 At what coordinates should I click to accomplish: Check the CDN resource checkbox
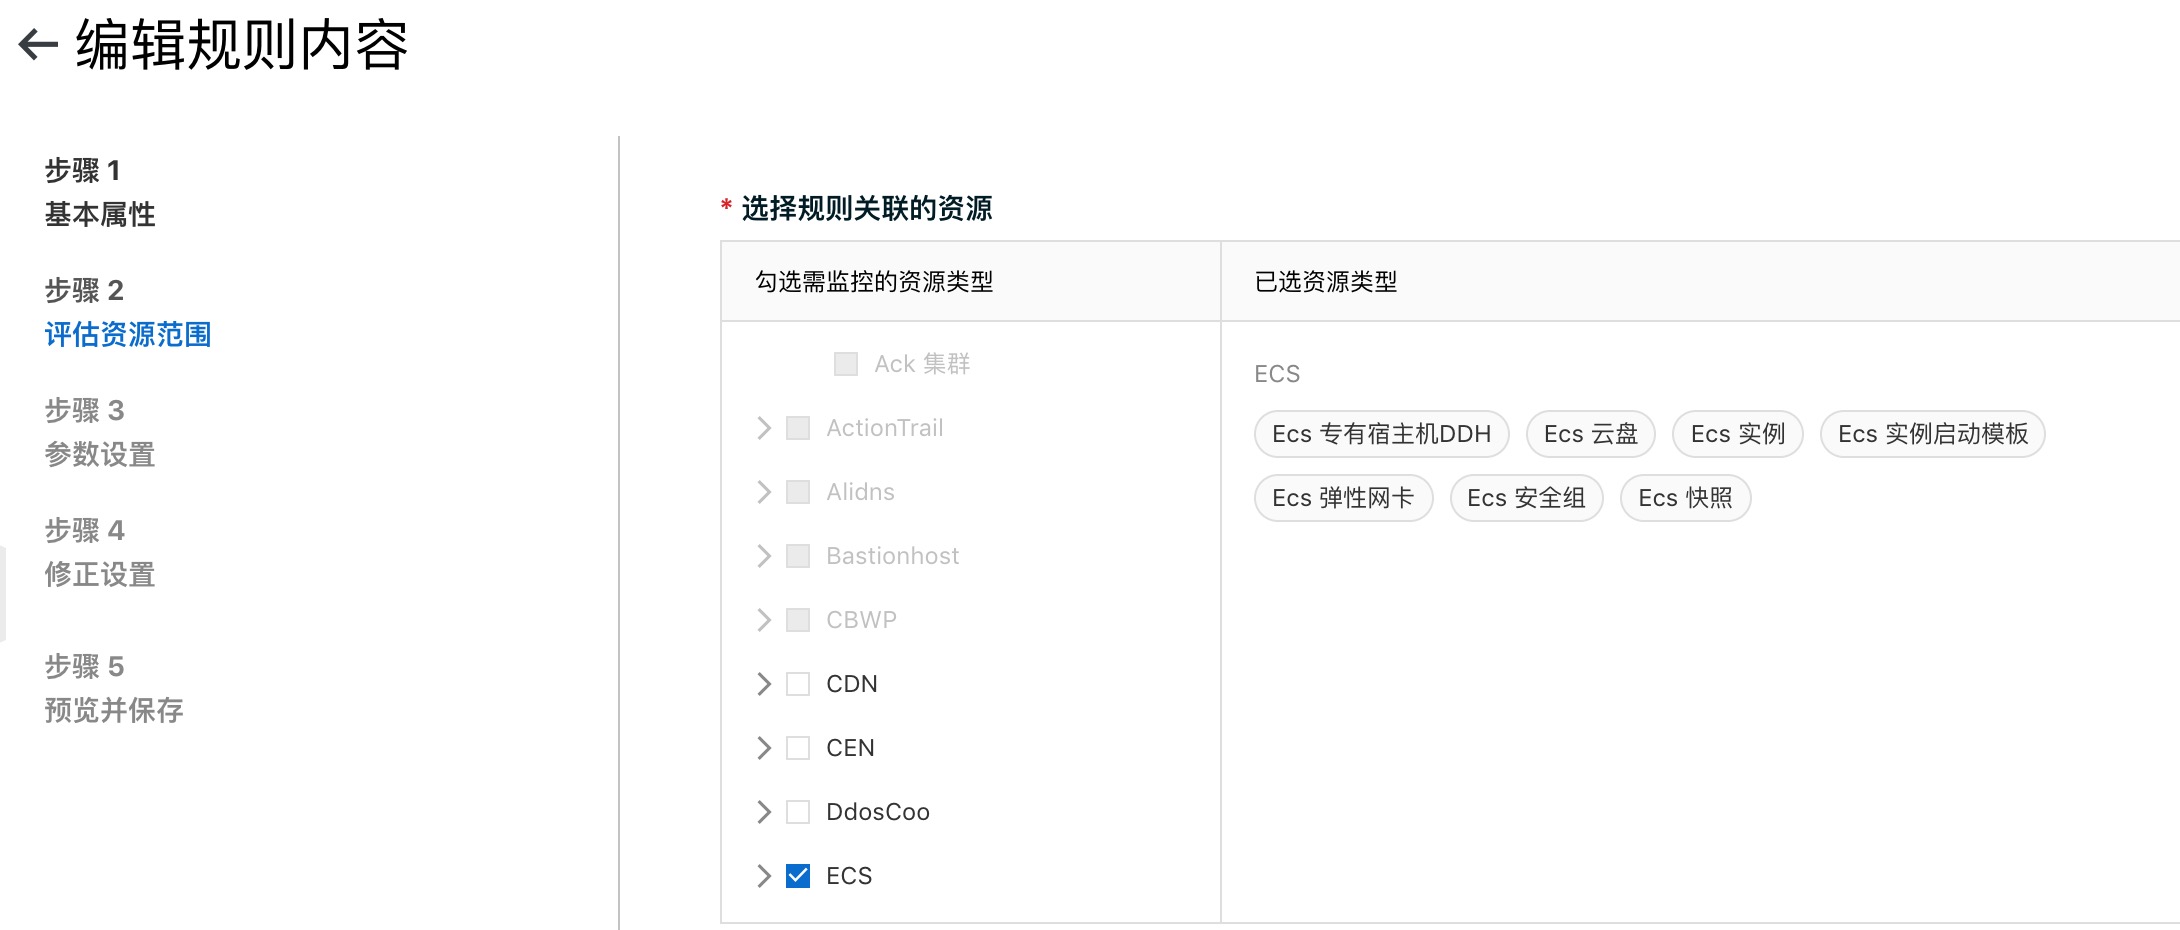[x=798, y=684]
